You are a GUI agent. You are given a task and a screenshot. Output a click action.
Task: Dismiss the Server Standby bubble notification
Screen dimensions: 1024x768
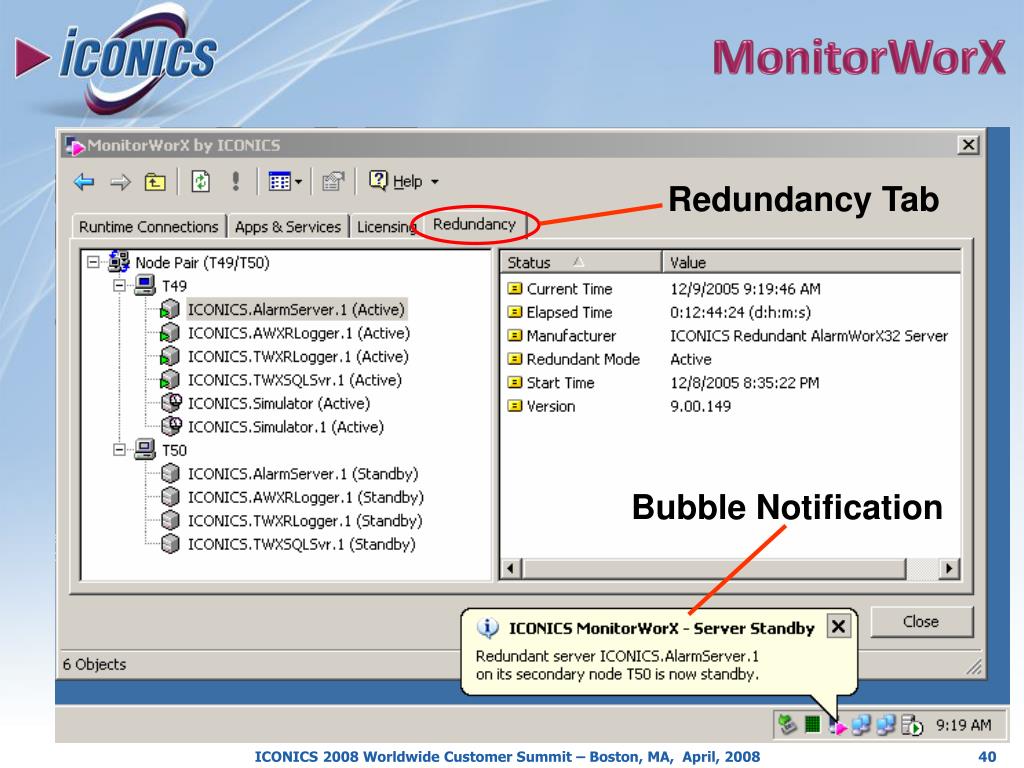[x=839, y=627]
